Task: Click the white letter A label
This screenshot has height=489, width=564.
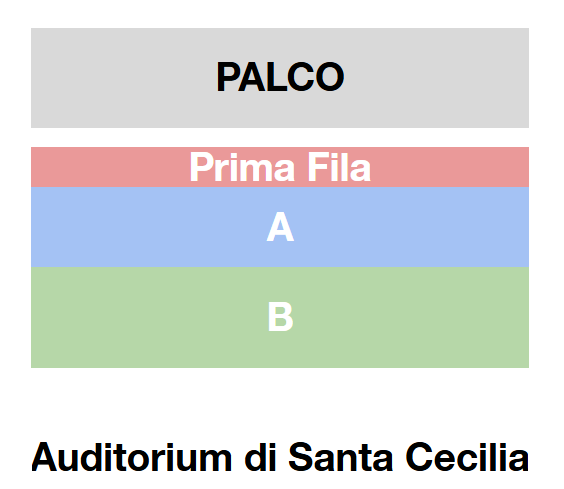Action: click(280, 227)
